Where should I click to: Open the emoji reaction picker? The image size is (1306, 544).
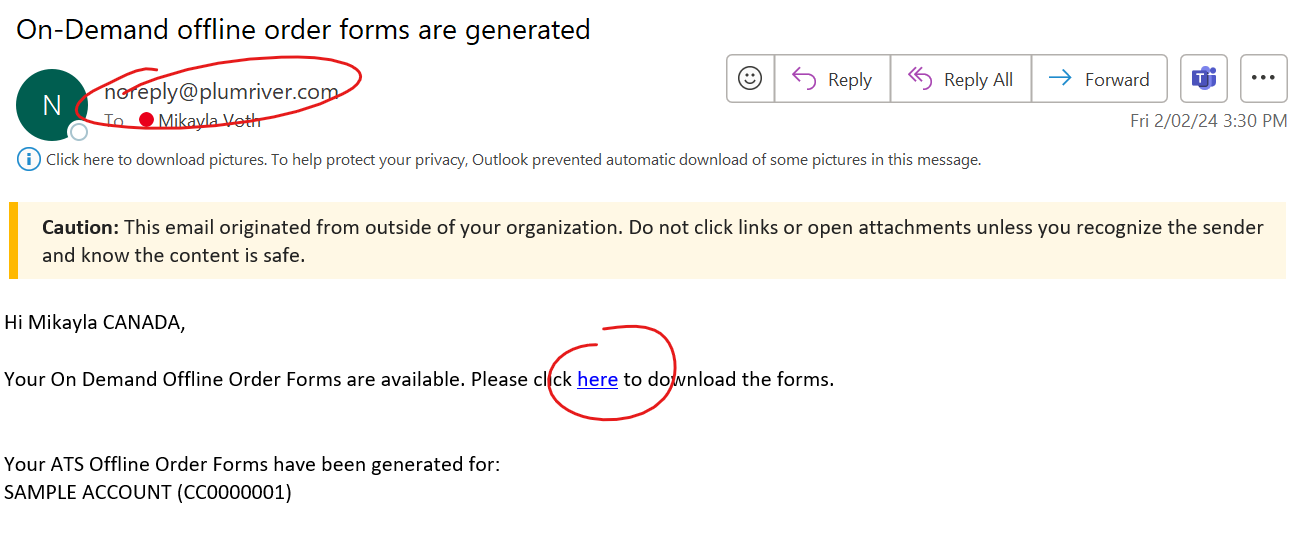point(750,79)
